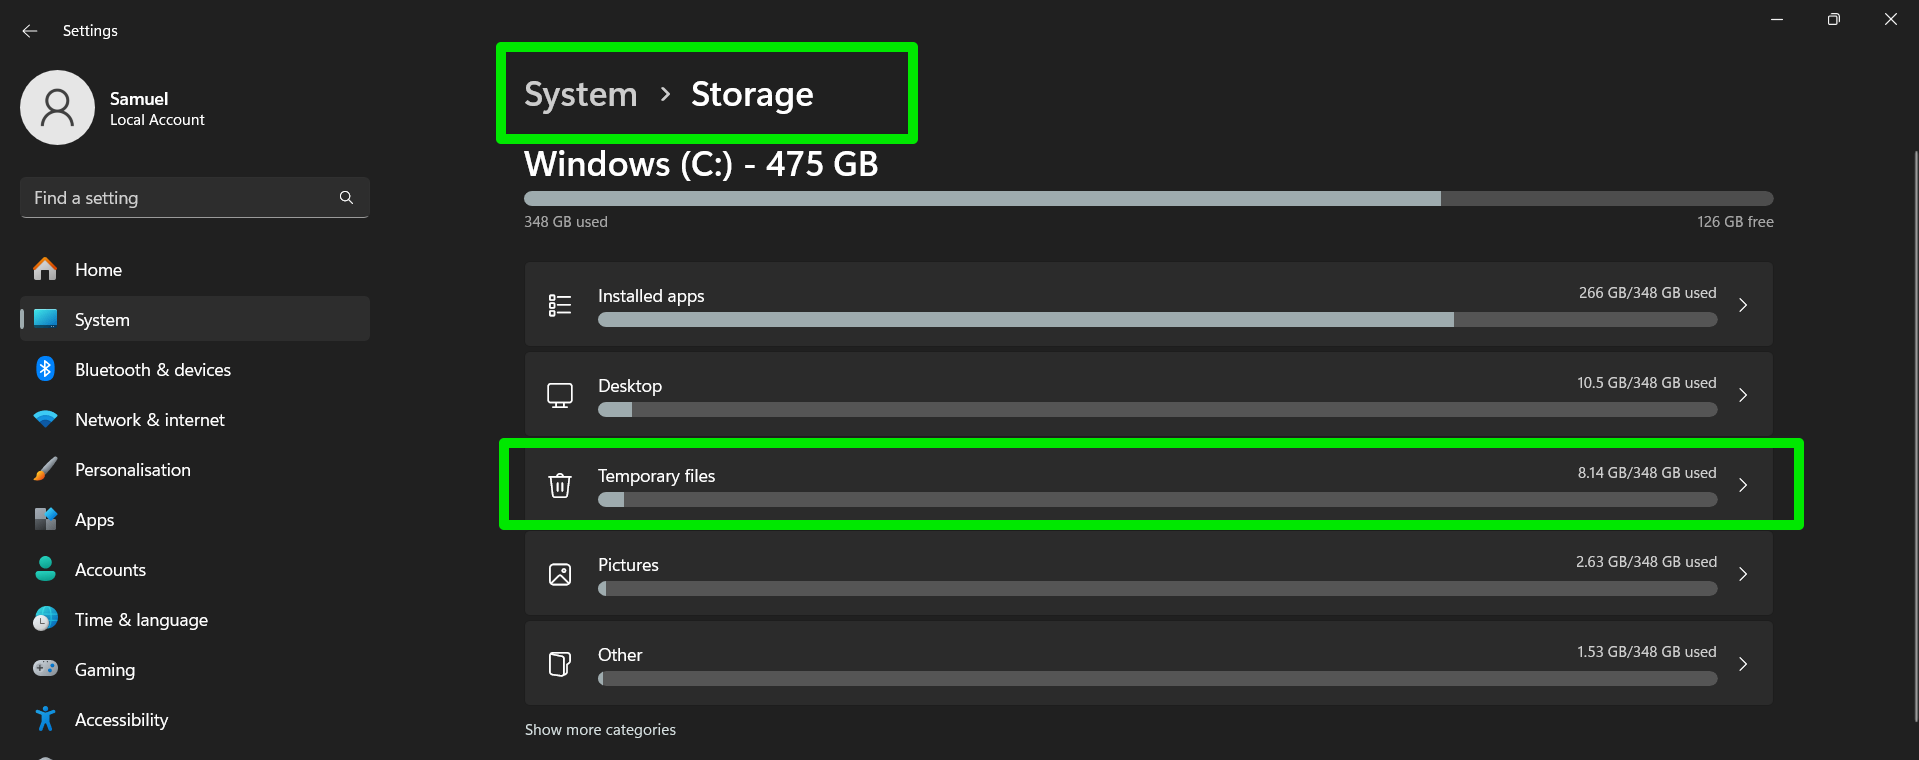The height and width of the screenshot is (760, 1919).
Task: Go to Network & internet settings
Action: coord(149,420)
